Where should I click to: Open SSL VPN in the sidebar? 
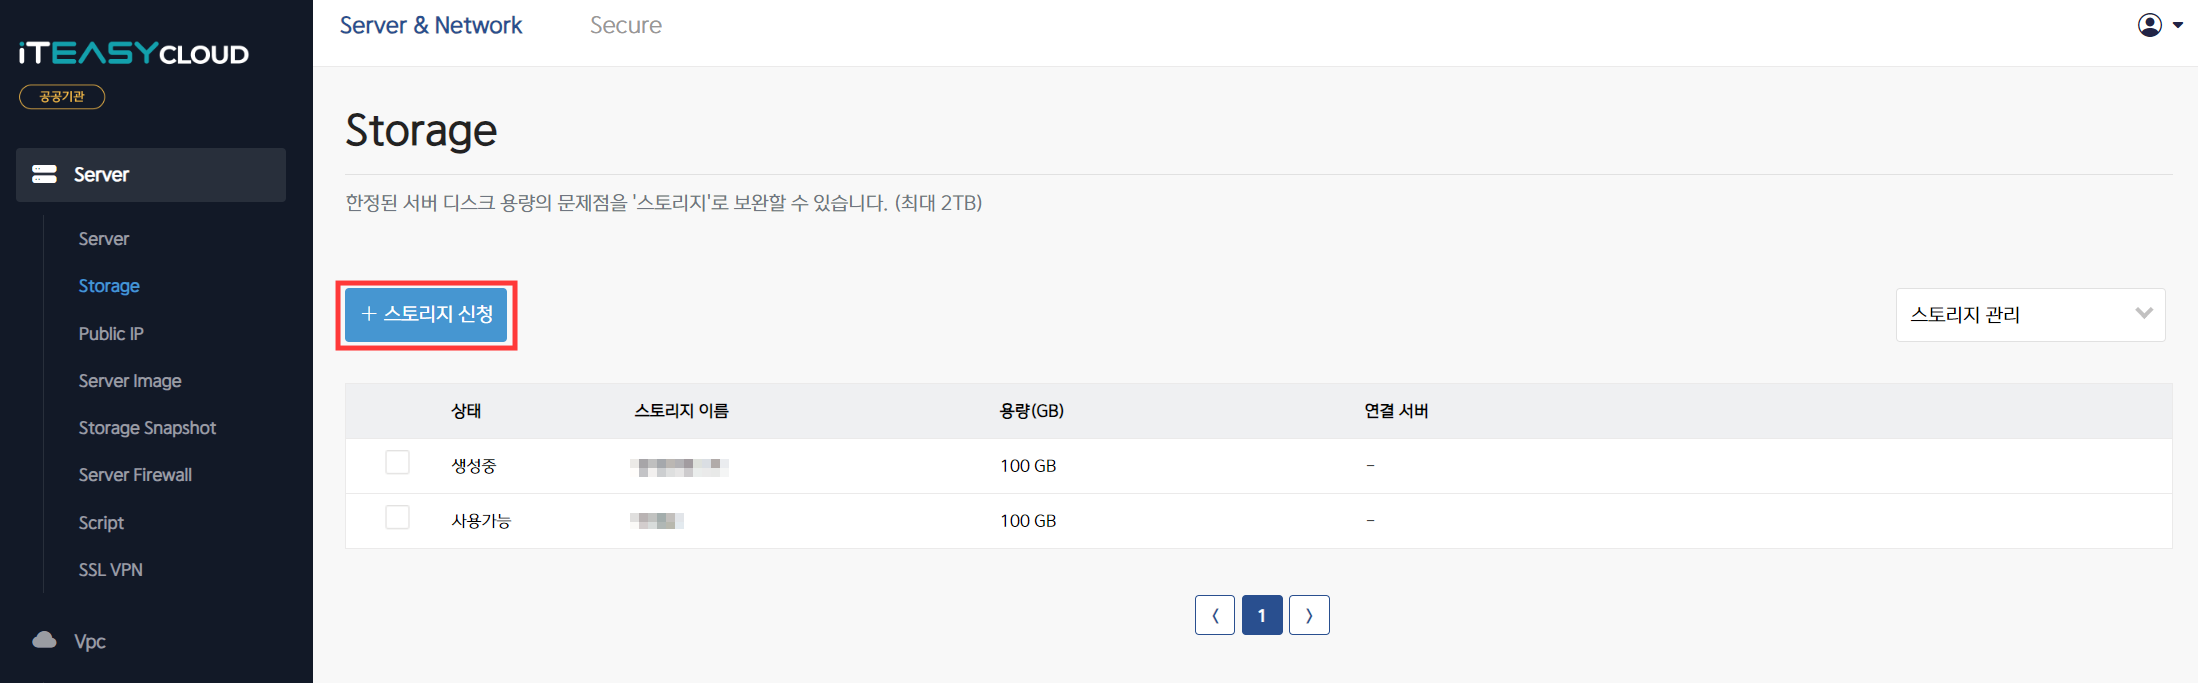pyautogui.click(x=110, y=570)
